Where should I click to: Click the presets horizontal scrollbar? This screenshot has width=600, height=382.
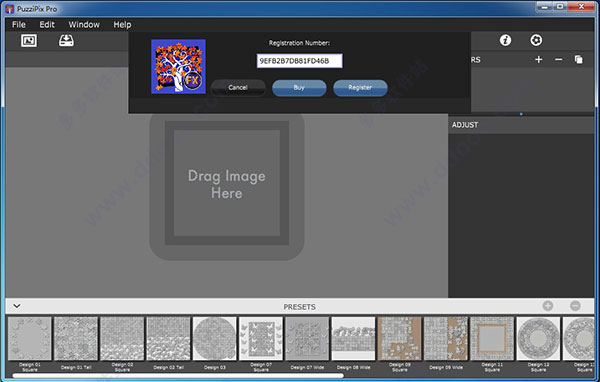178,376
